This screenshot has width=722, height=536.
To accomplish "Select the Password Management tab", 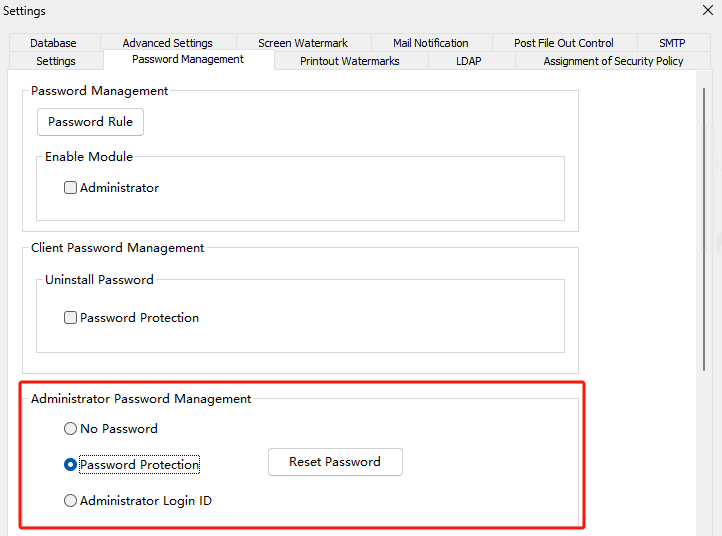I will (x=188, y=60).
